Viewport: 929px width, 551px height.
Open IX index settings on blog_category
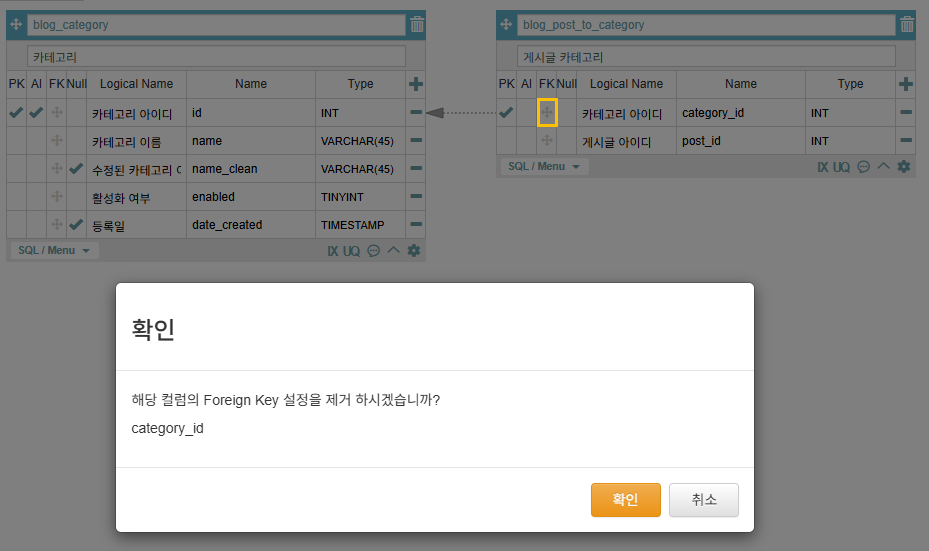(x=333, y=251)
